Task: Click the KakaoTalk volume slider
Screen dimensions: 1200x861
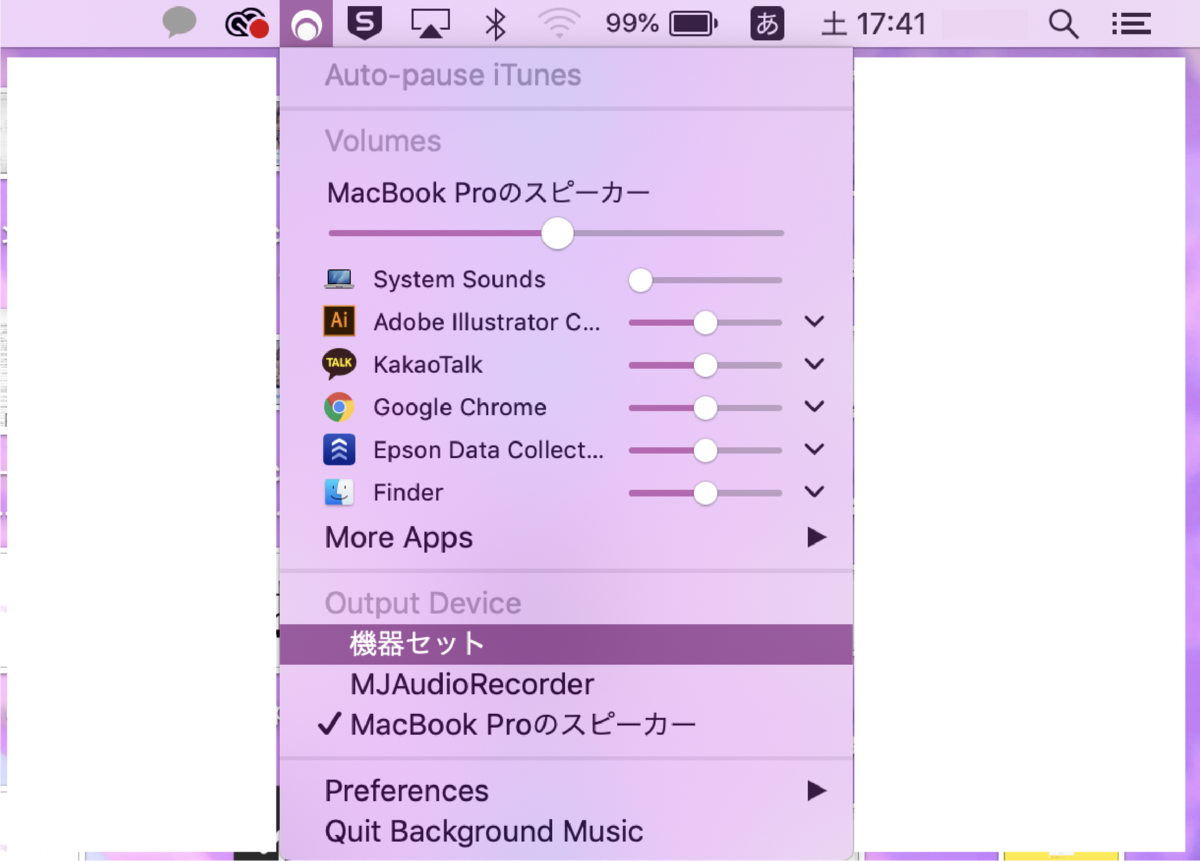Action: (705, 365)
